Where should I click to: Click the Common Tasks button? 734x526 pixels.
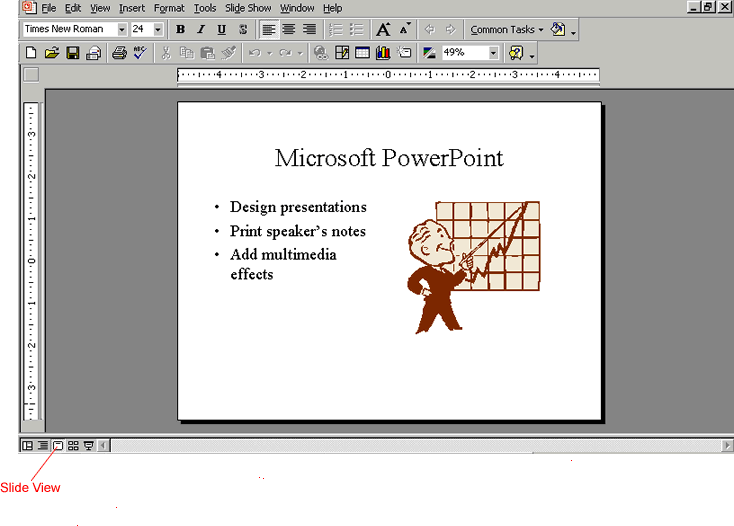click(x=507, y=30)
